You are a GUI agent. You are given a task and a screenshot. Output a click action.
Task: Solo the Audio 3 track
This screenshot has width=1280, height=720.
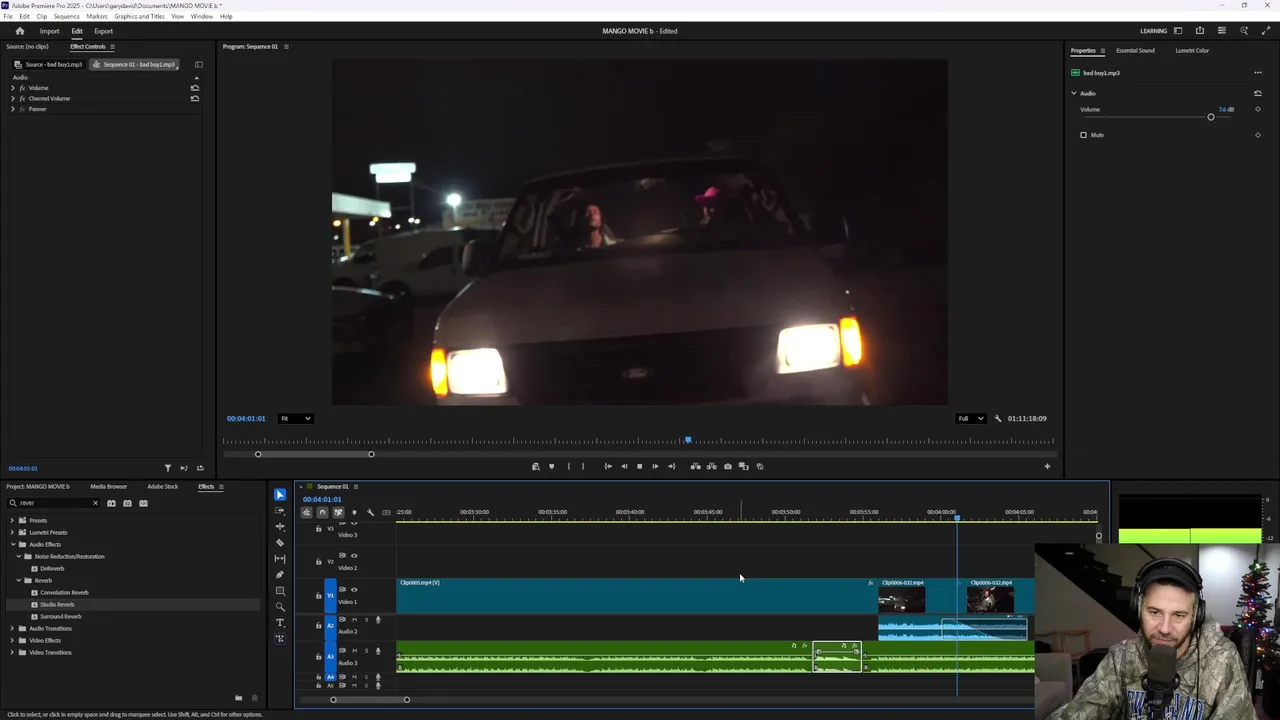click(366, 651)
